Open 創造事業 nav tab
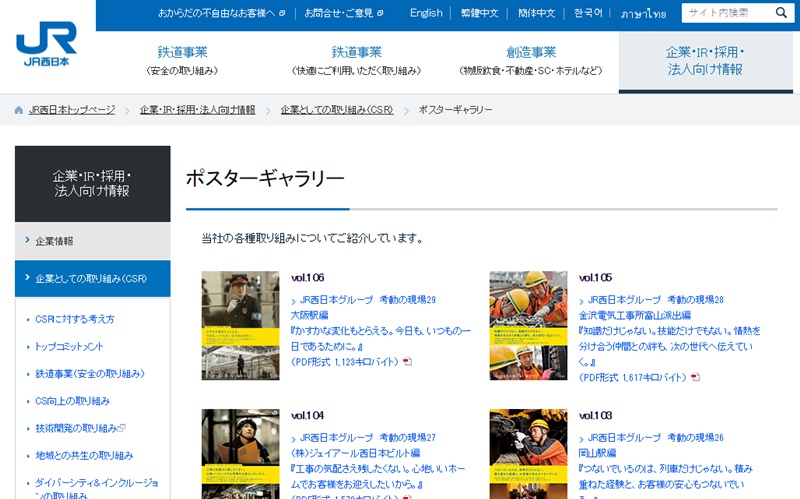Viewport: 800px width, 499px height. point(531,61)
